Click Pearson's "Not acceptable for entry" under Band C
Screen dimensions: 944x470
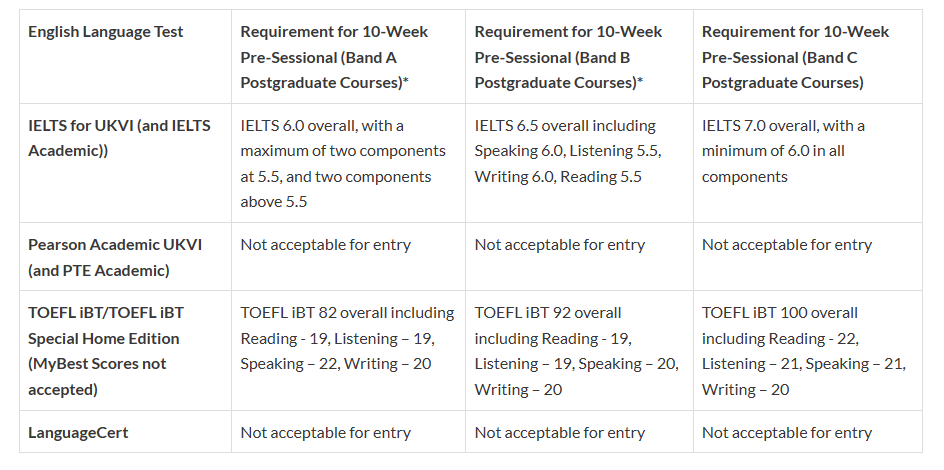(787, 245)
